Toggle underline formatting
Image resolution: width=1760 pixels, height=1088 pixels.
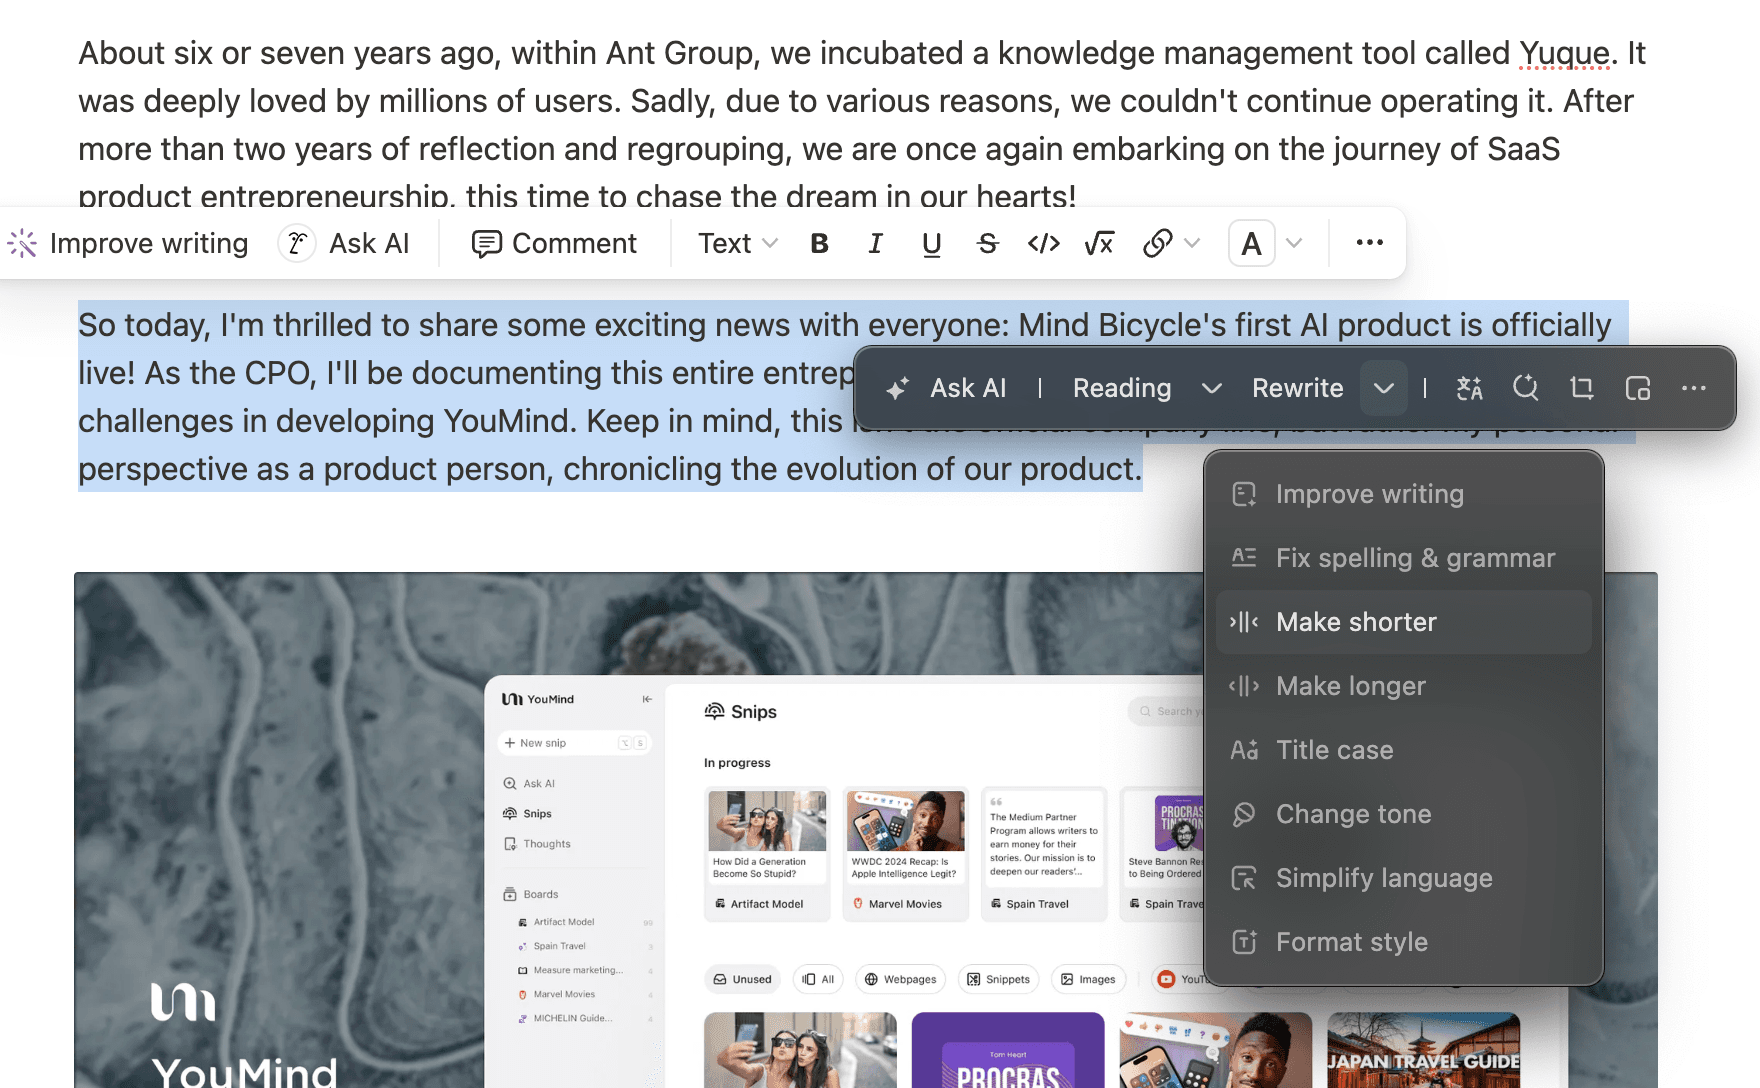(931, 244)
